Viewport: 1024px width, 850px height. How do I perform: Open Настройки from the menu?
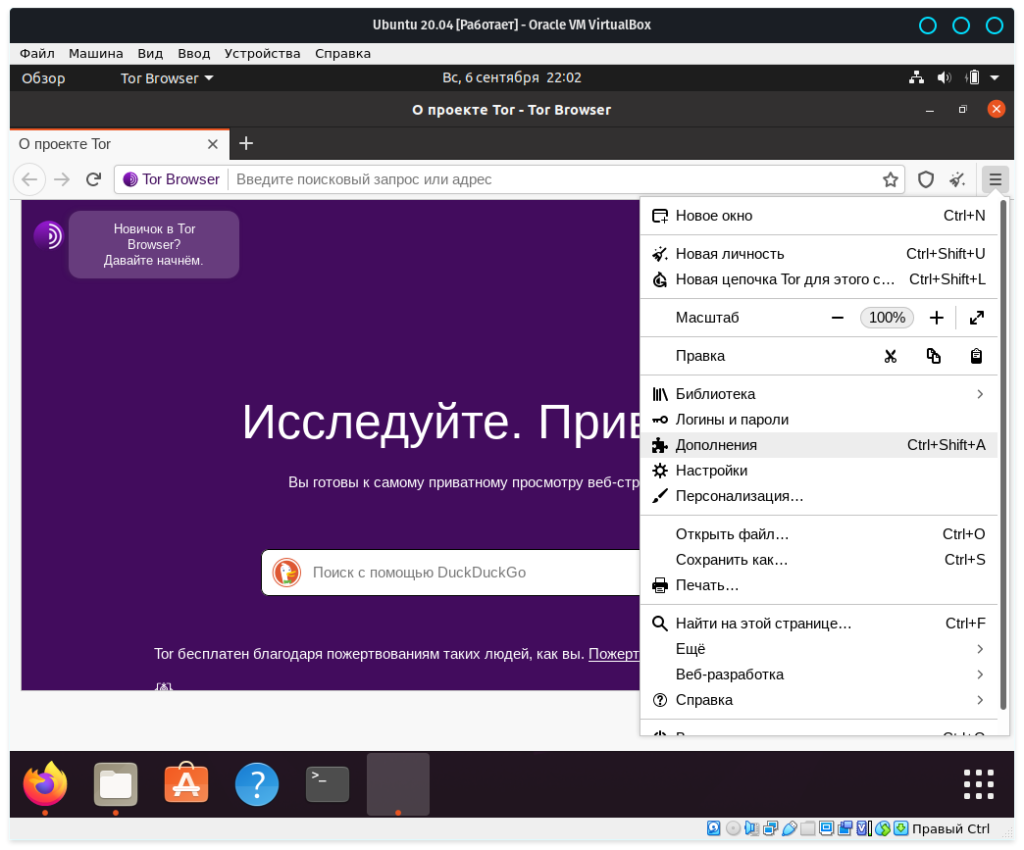click(x=711, y=471)
